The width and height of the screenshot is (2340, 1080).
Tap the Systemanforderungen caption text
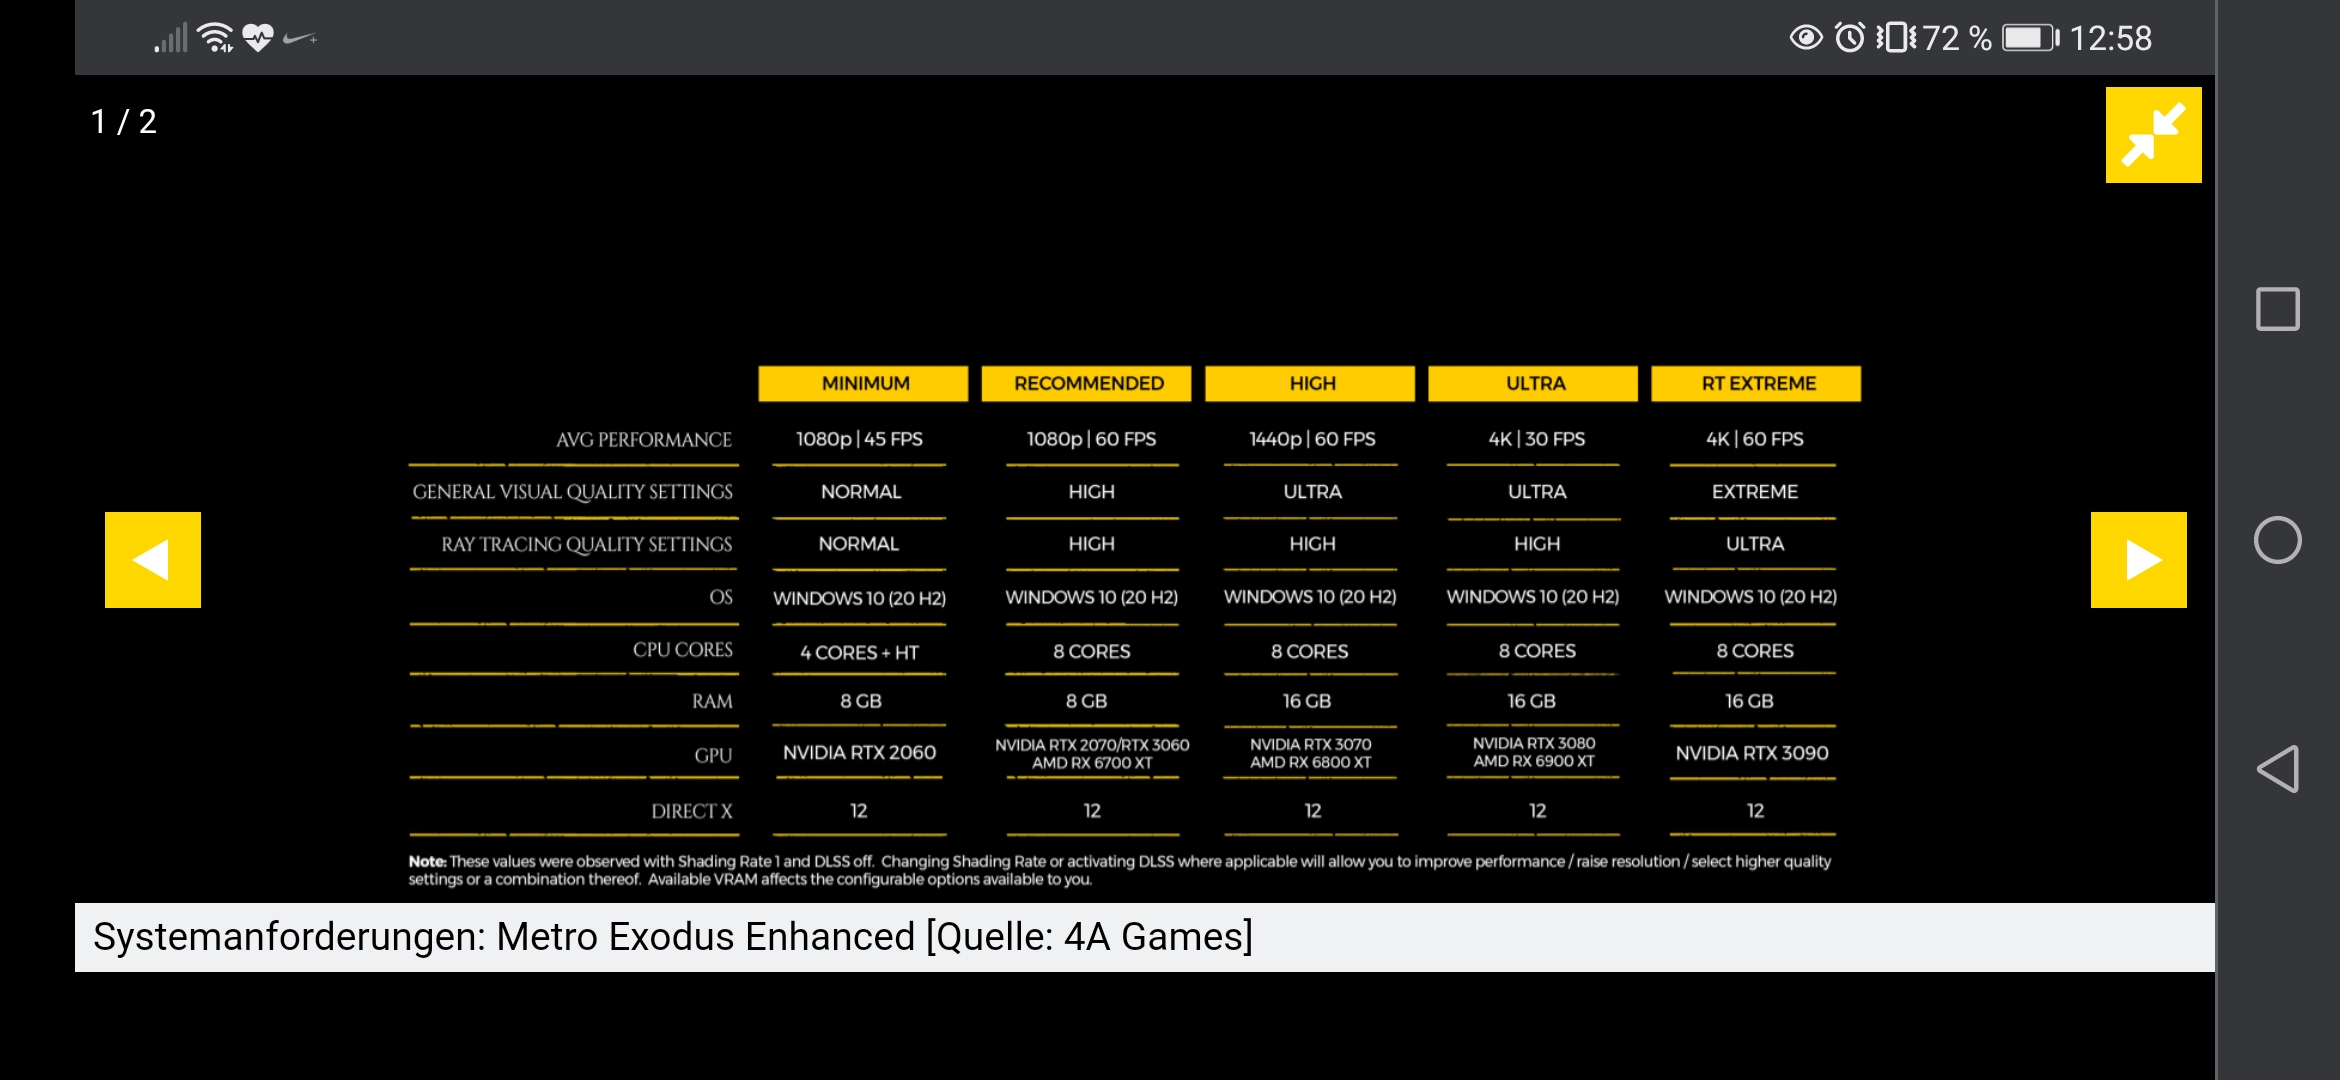(x=672, y=937)
